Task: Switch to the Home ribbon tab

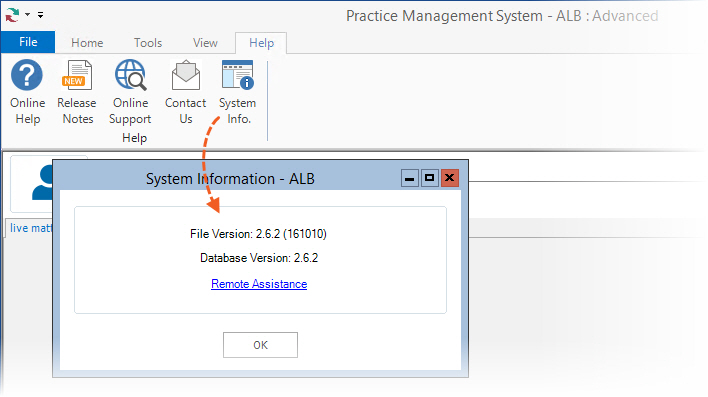Action: click(87, 43)
